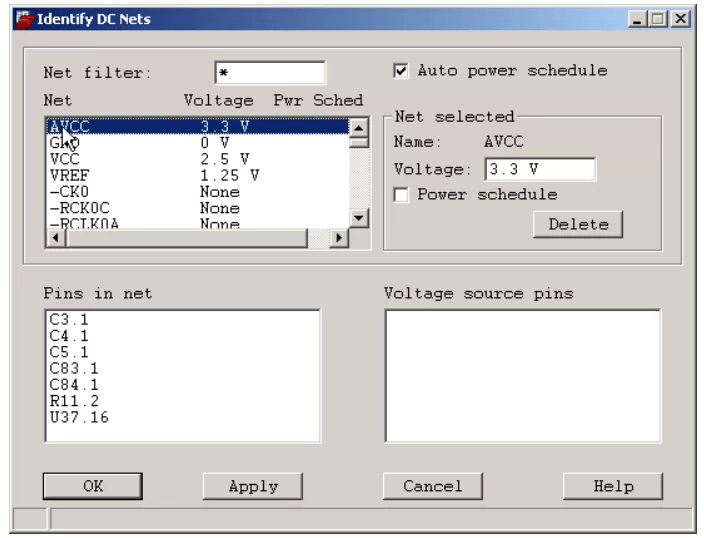This screenshot has width=704, height=538.
Task: Select the -RCLK0A net row
Action: [198, 223]
